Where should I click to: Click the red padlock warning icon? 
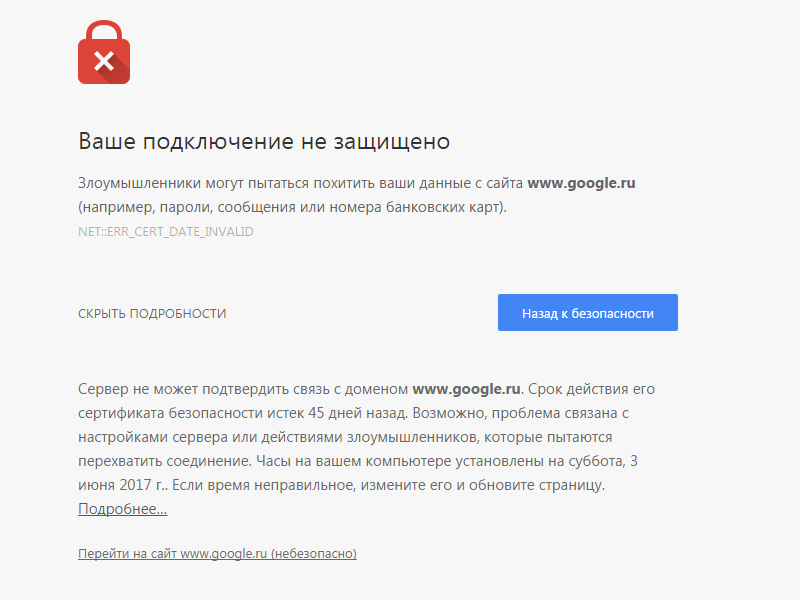(x=104, y=52)
